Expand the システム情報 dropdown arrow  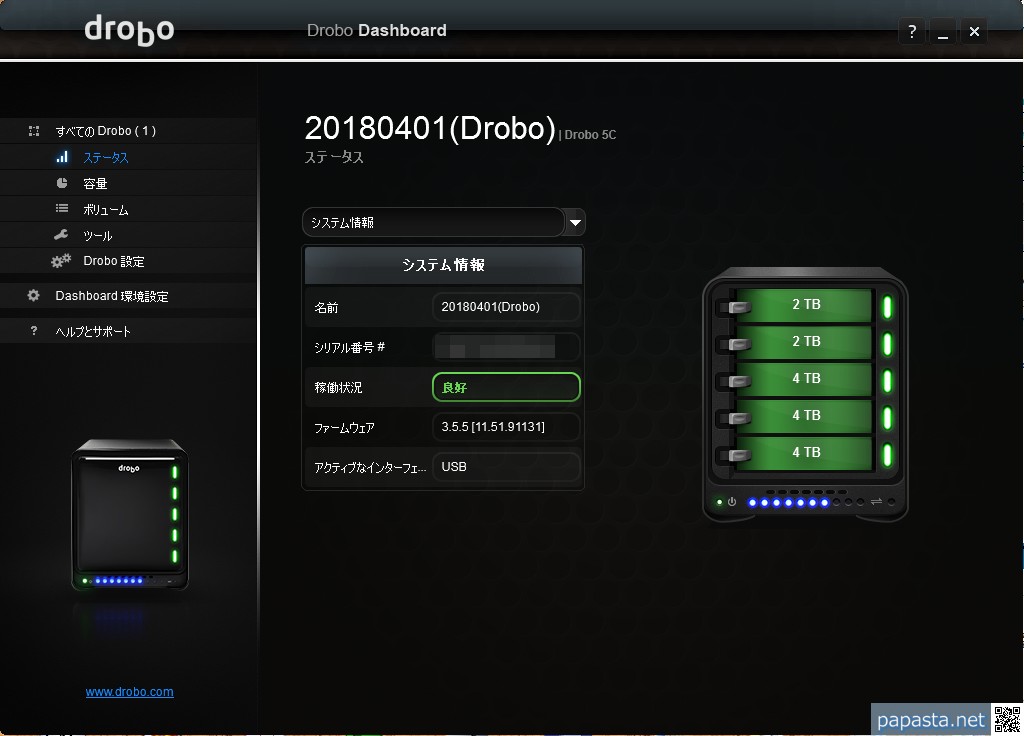click(x=575, y=222)
